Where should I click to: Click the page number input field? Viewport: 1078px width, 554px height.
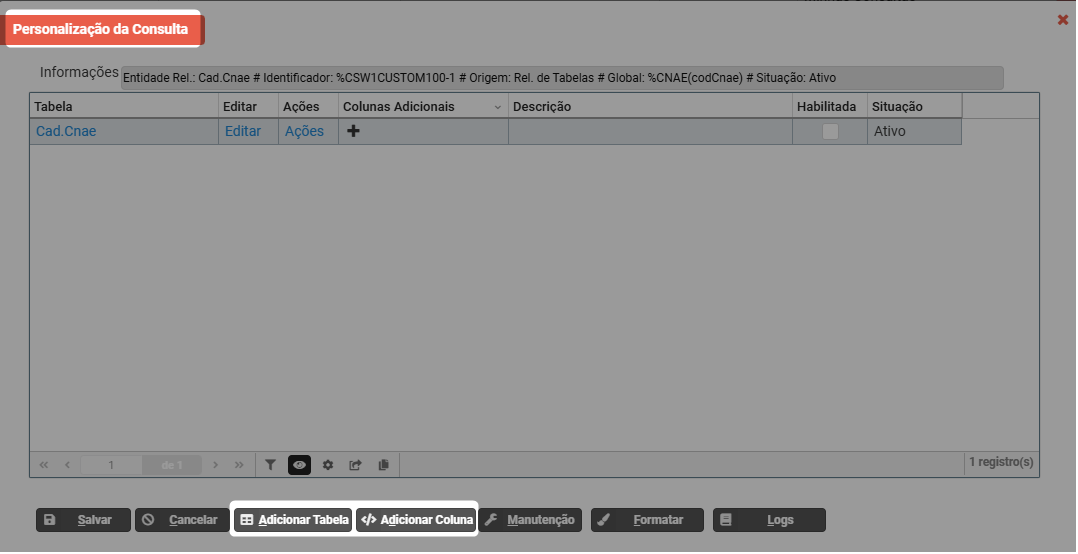111,465
